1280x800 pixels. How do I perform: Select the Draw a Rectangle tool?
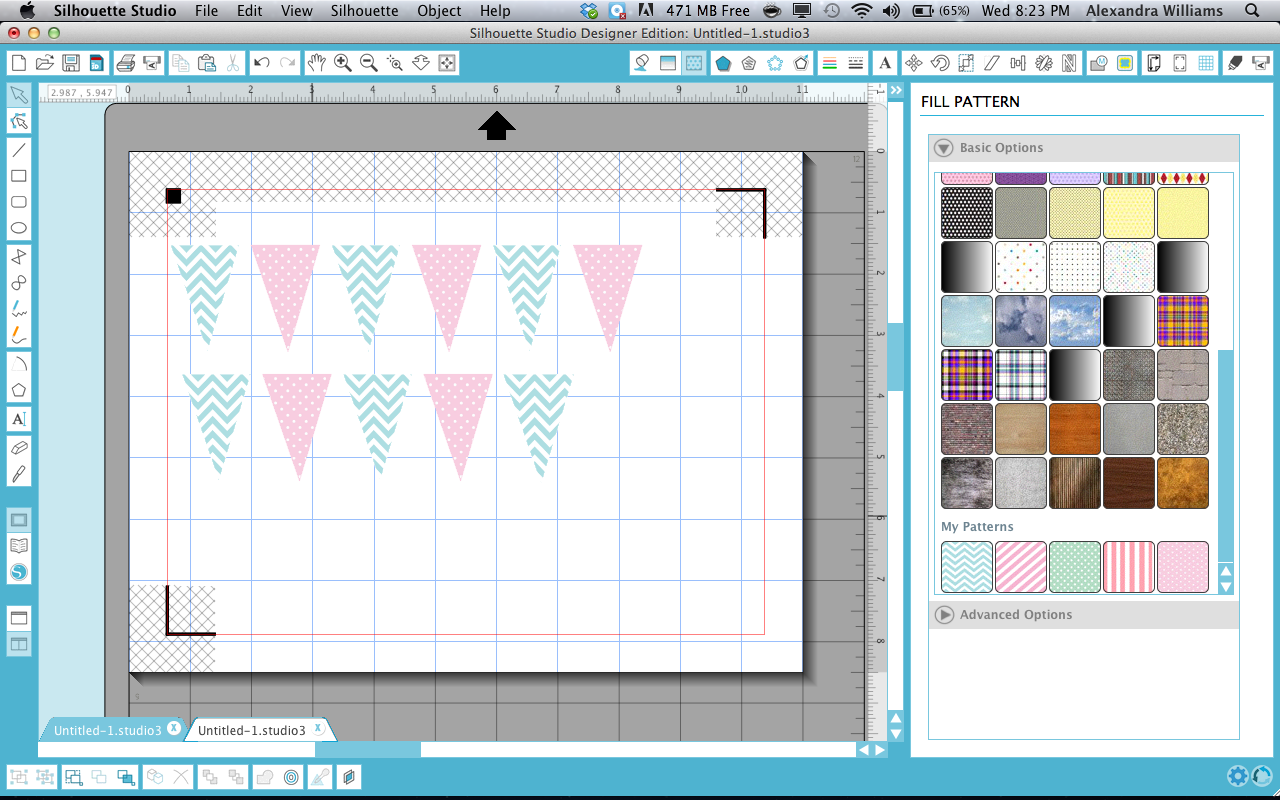tap(18, 176)
